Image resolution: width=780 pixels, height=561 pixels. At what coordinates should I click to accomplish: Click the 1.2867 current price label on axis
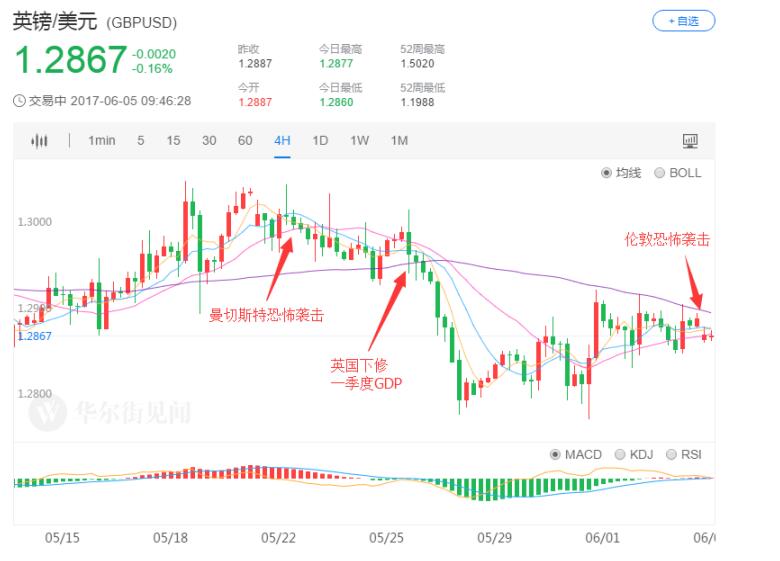coord(34,337)
